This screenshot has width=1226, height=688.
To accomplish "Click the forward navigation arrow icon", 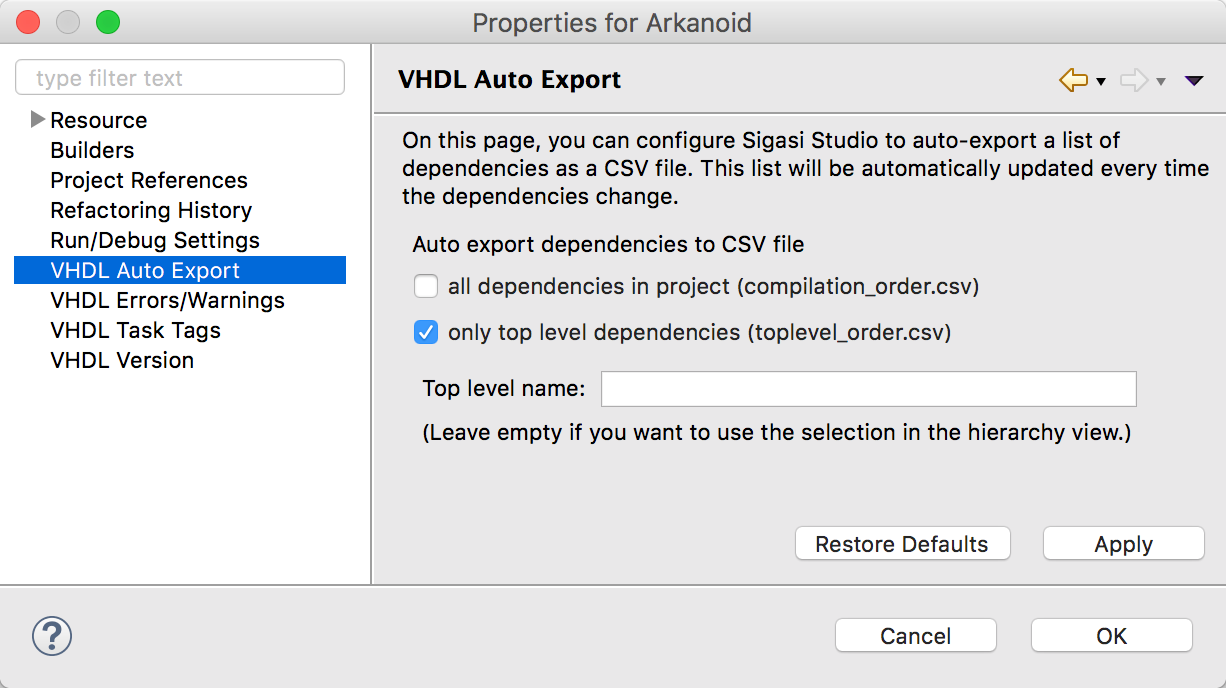I will coord(1134,80).
